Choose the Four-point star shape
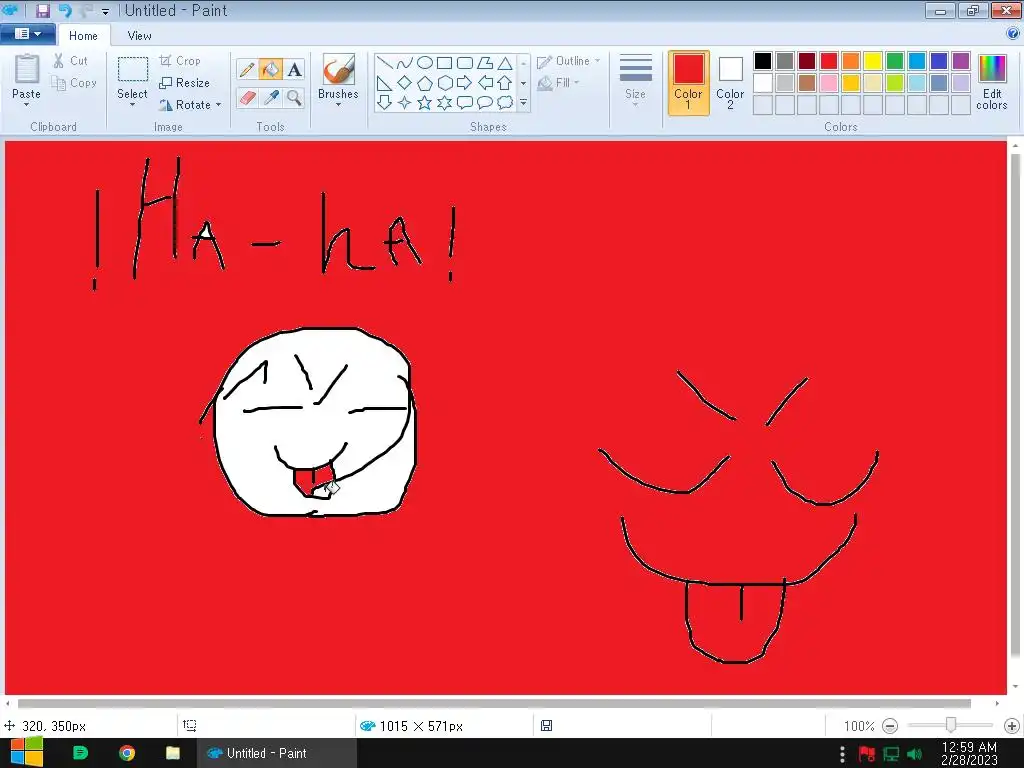Image resolution: width=1024 pixels, height=768 pixels. point(404,103)
